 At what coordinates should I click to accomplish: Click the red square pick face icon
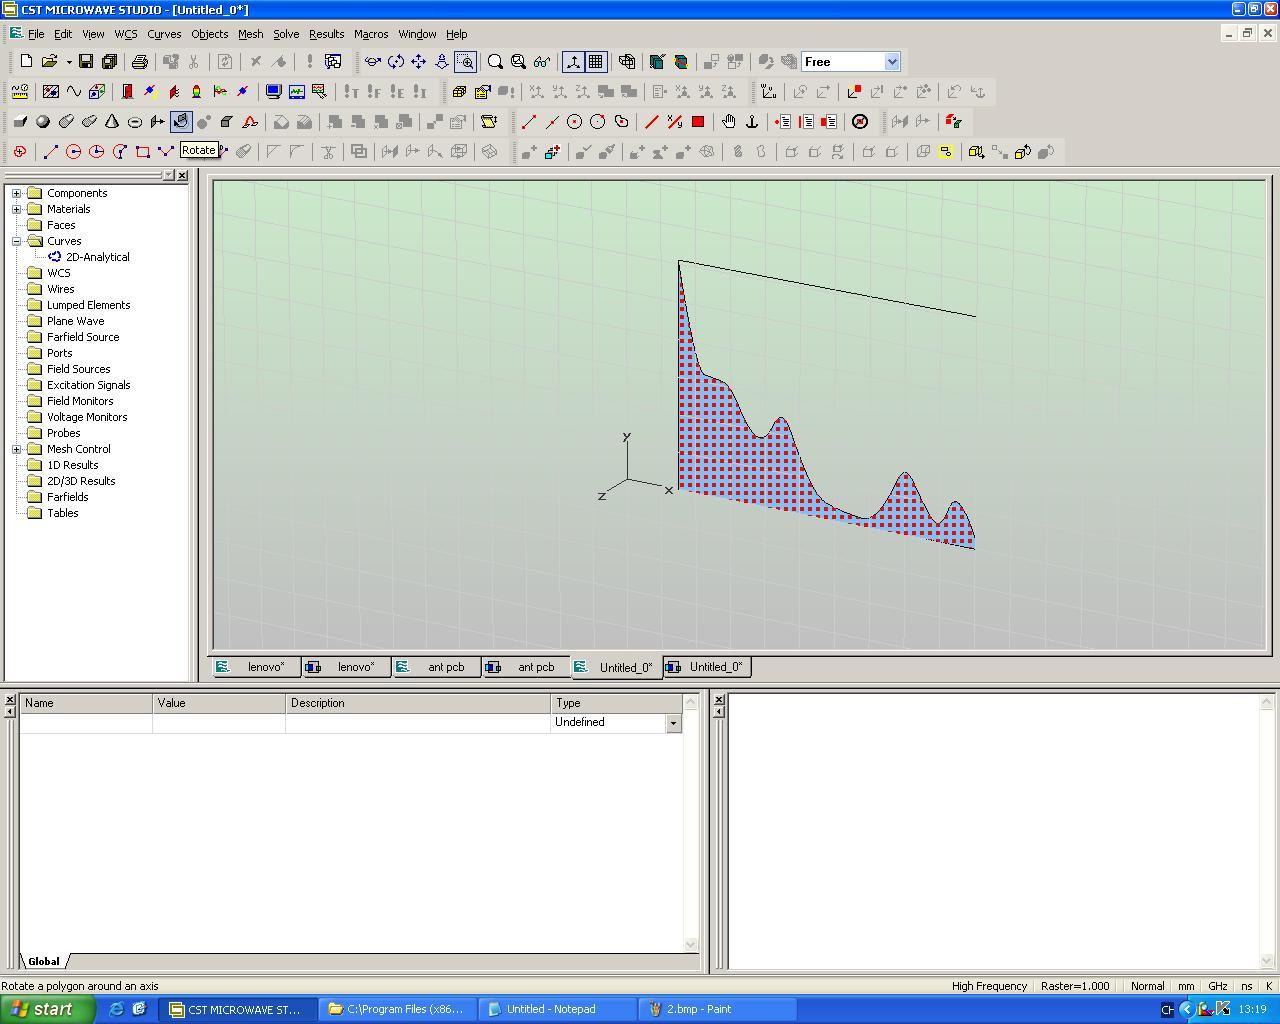tap(698, 122)
